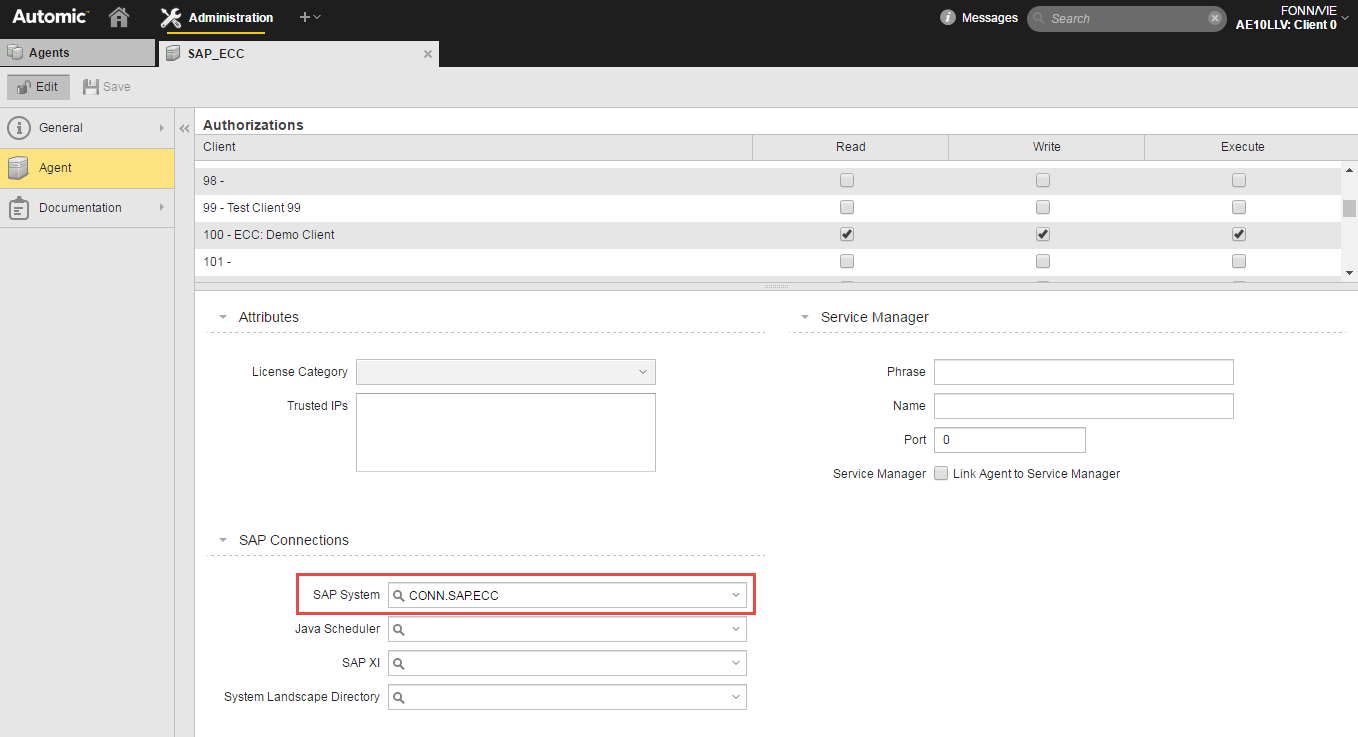Image resolution: width=1358 pixels, height=737 pixels.
Task: Enable Execute for 99 - Test Client 99
Action: tap(1239, 208)
